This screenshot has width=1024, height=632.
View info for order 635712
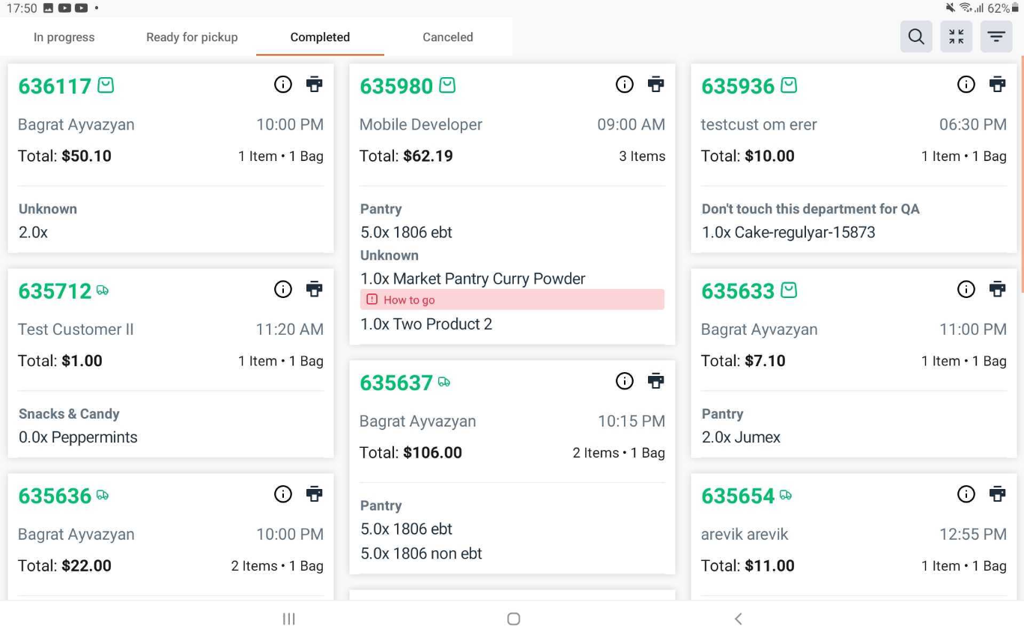tap(283, 289)
